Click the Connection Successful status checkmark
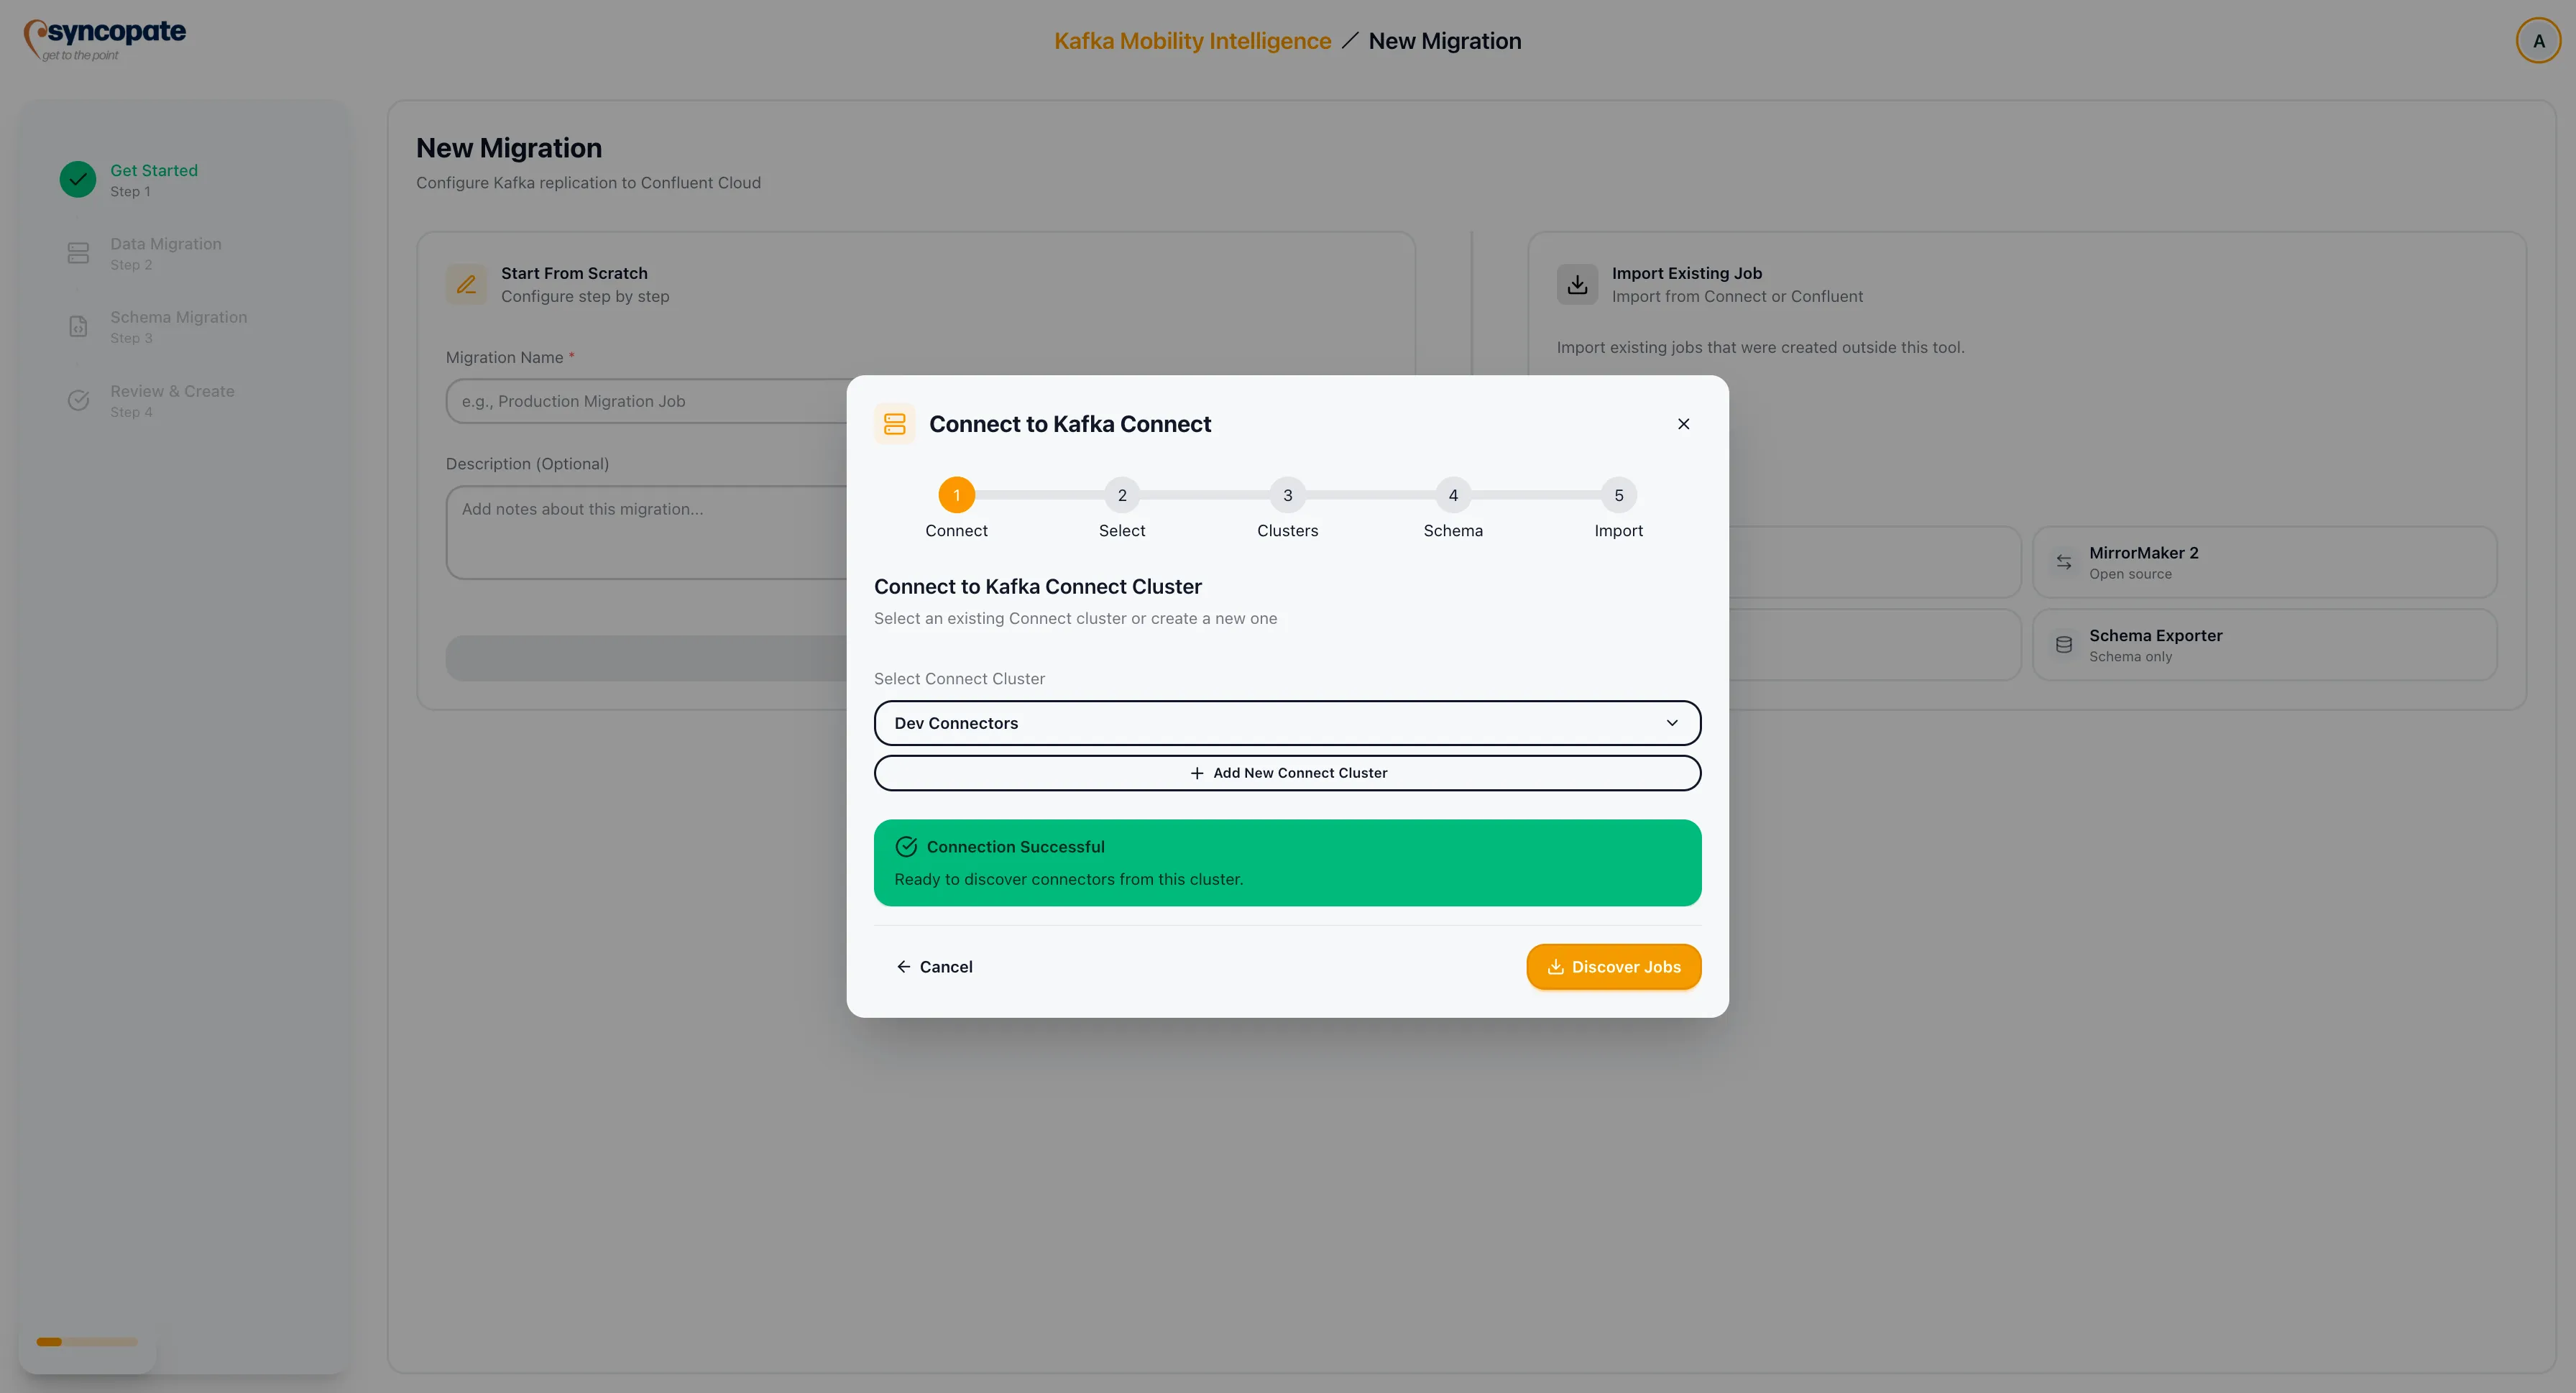Viewport: 2576px width, 1393px height. coord(906,846)
